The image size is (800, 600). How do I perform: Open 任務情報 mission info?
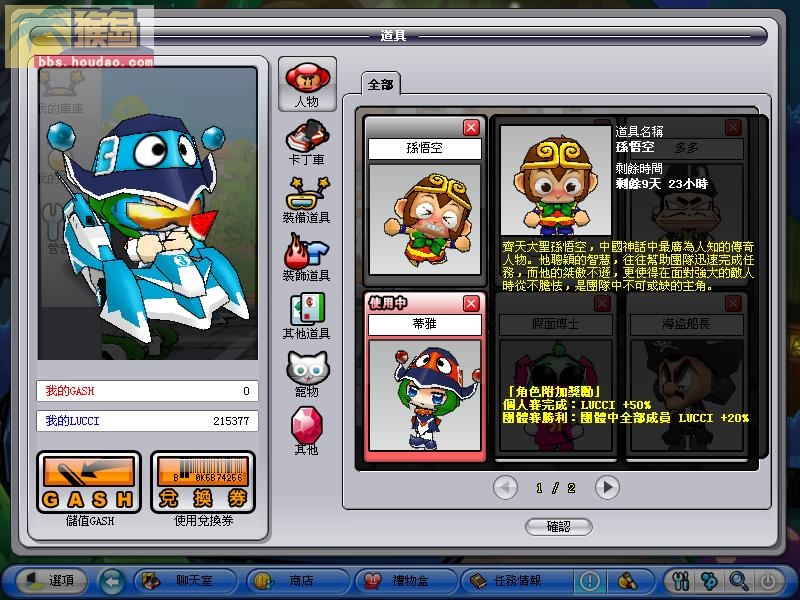(515, 581)
